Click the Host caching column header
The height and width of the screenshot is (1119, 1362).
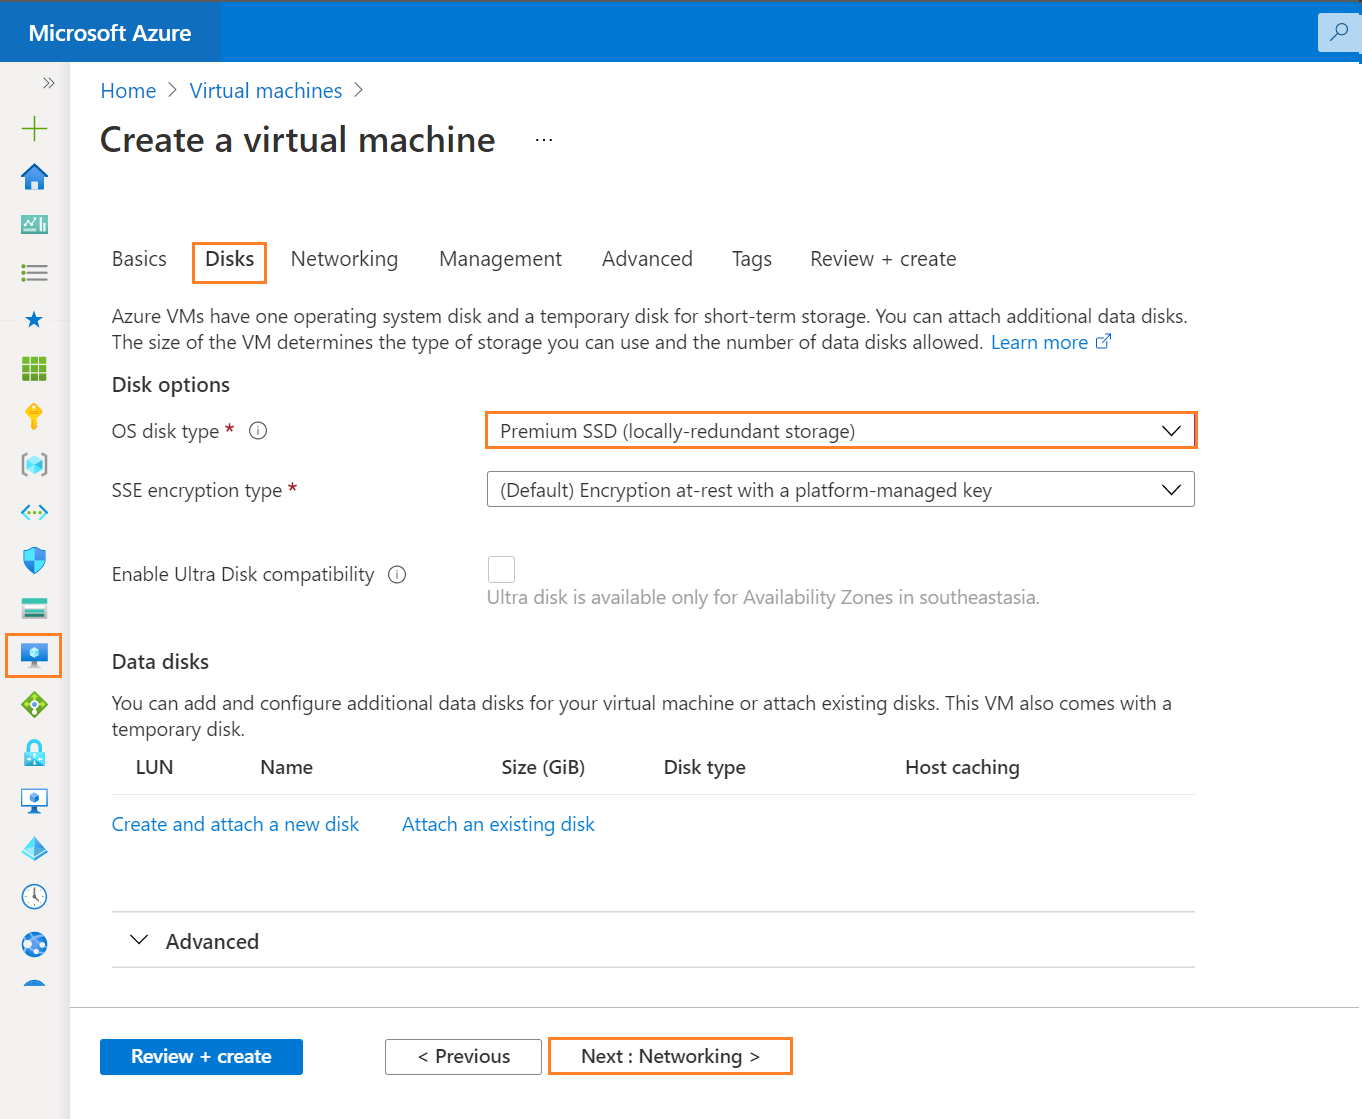pyautogui.click(x=962, y=767)
